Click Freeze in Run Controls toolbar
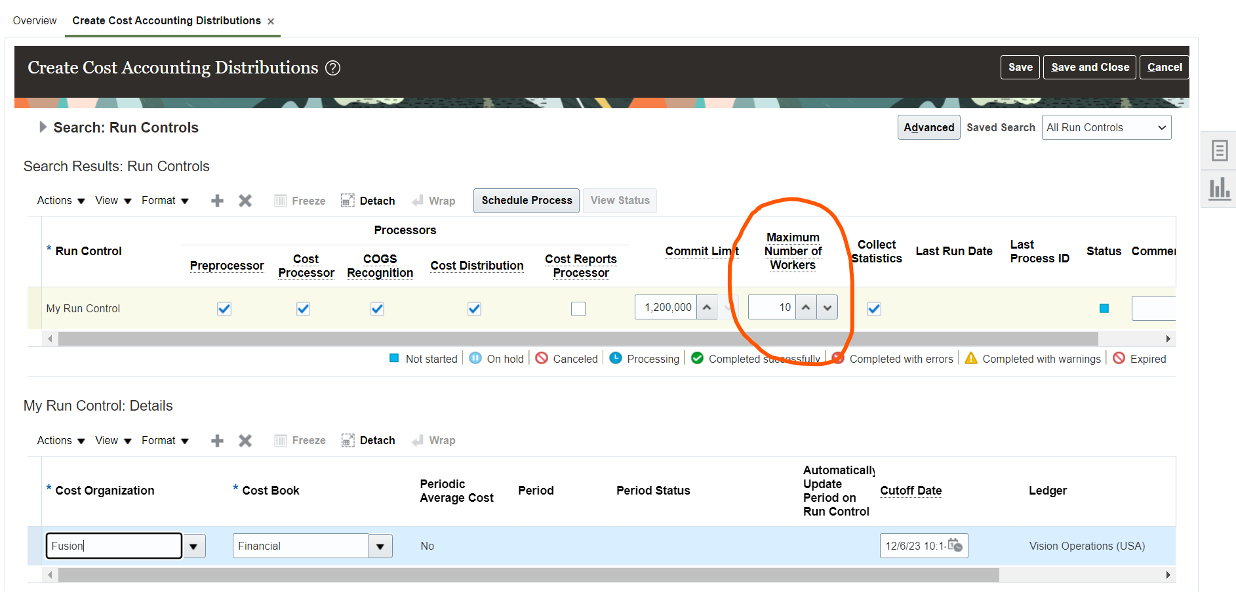 coord(300,201)
